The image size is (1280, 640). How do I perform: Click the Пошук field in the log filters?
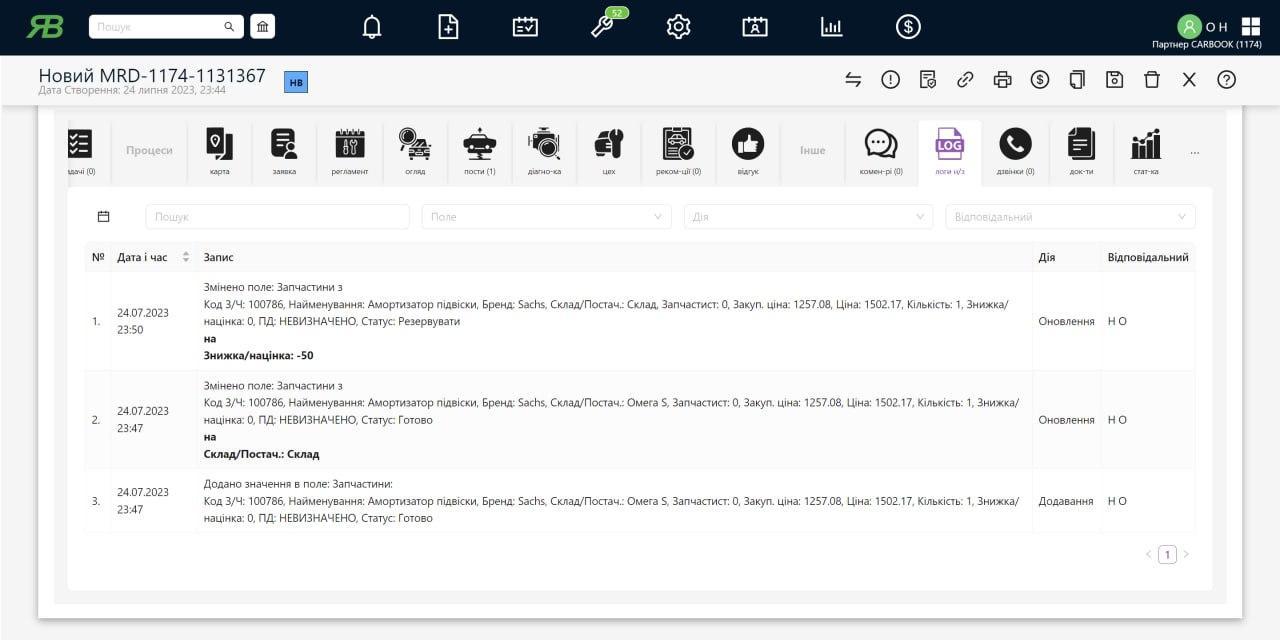277,217
